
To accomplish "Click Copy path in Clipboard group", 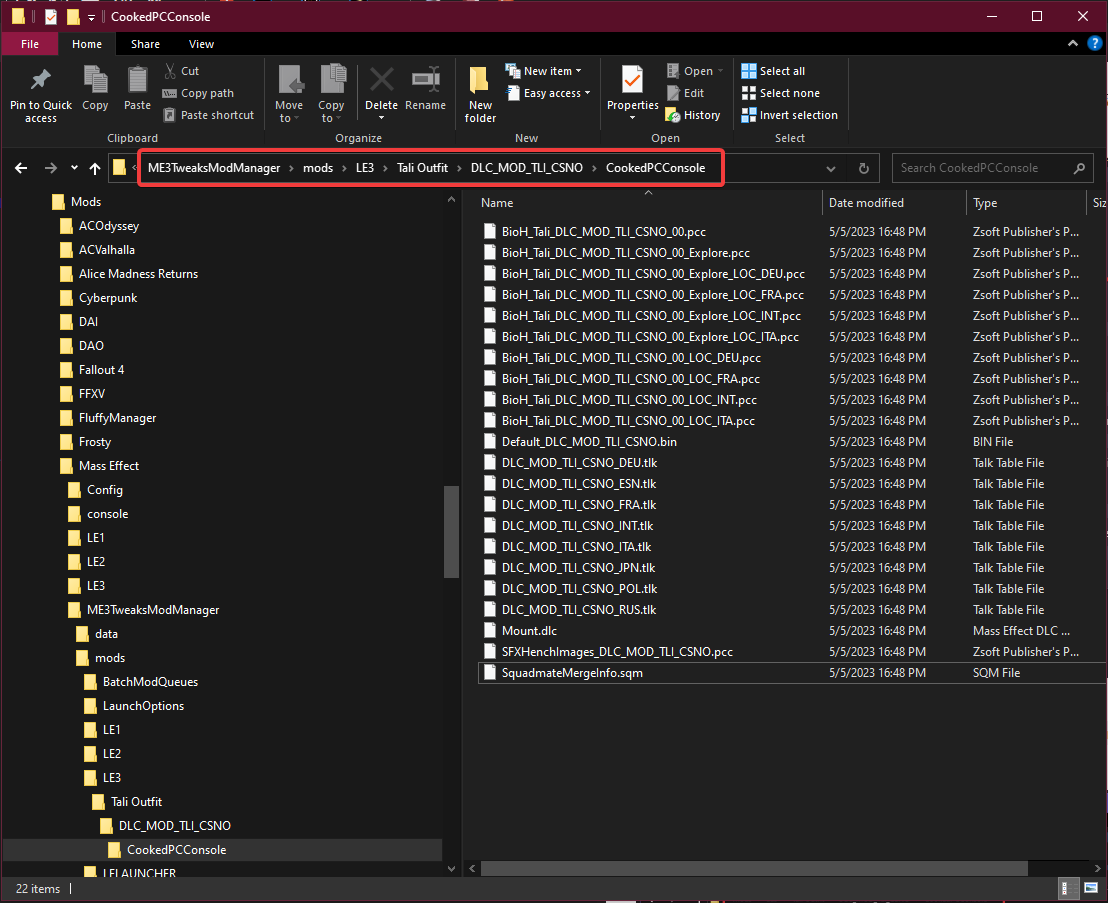I will 198,93.
